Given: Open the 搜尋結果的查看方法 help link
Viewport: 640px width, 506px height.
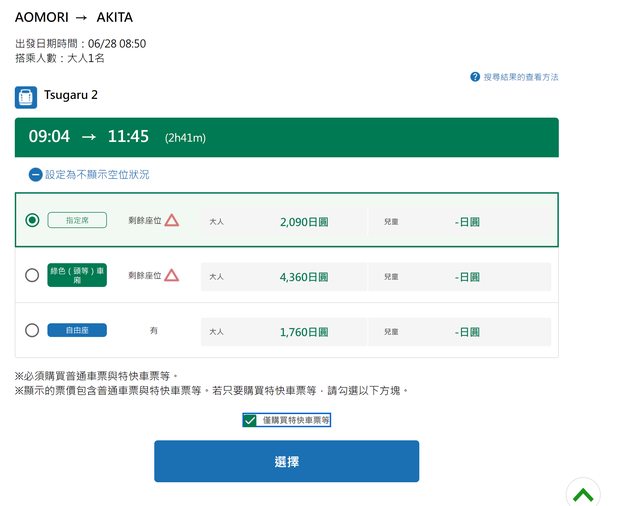Looking at the screenshot, I should (521, 77).
